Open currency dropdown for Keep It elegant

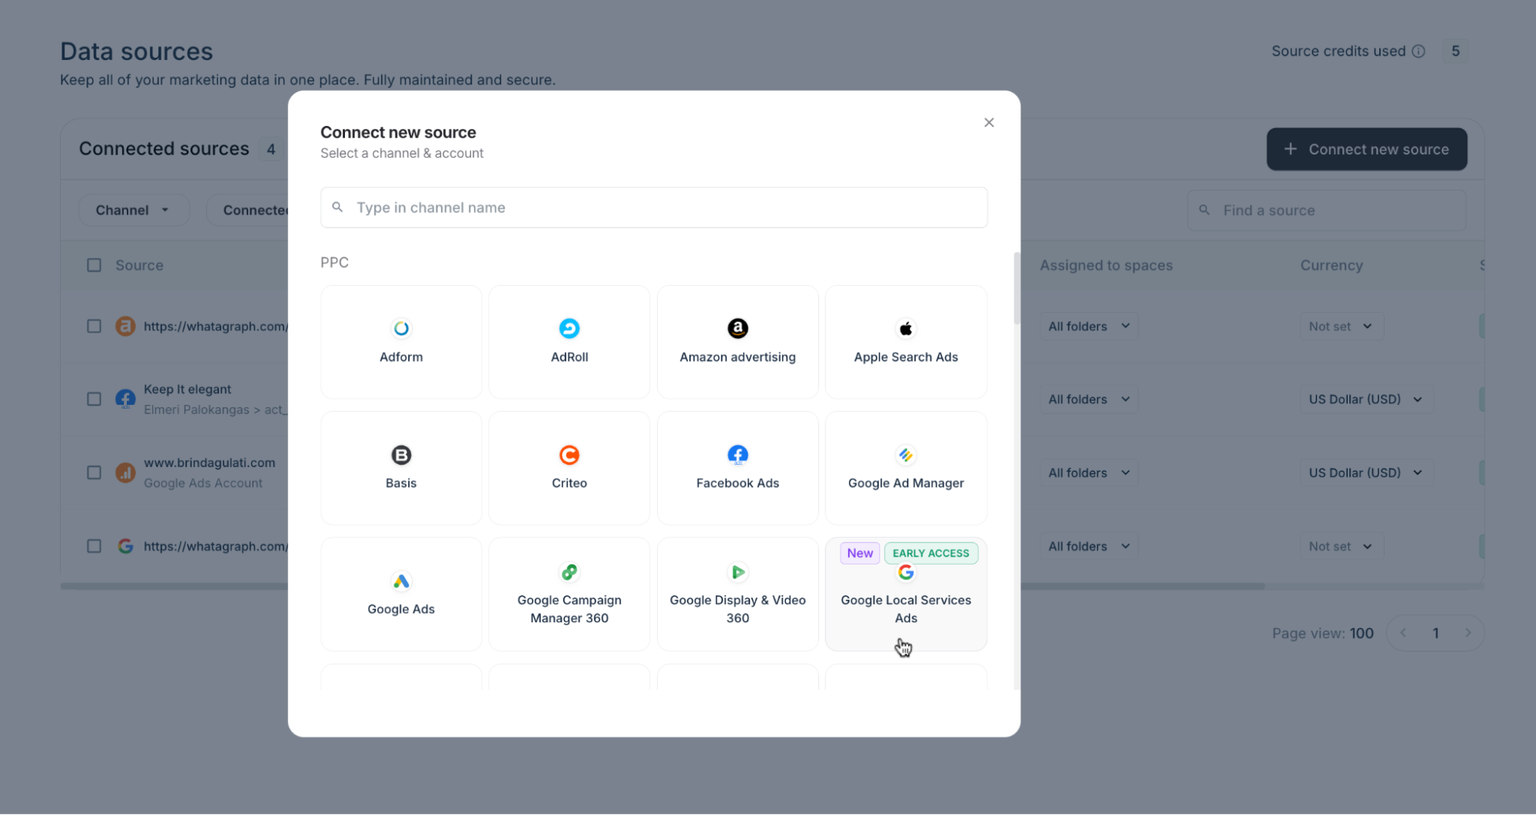[1366, 398]
